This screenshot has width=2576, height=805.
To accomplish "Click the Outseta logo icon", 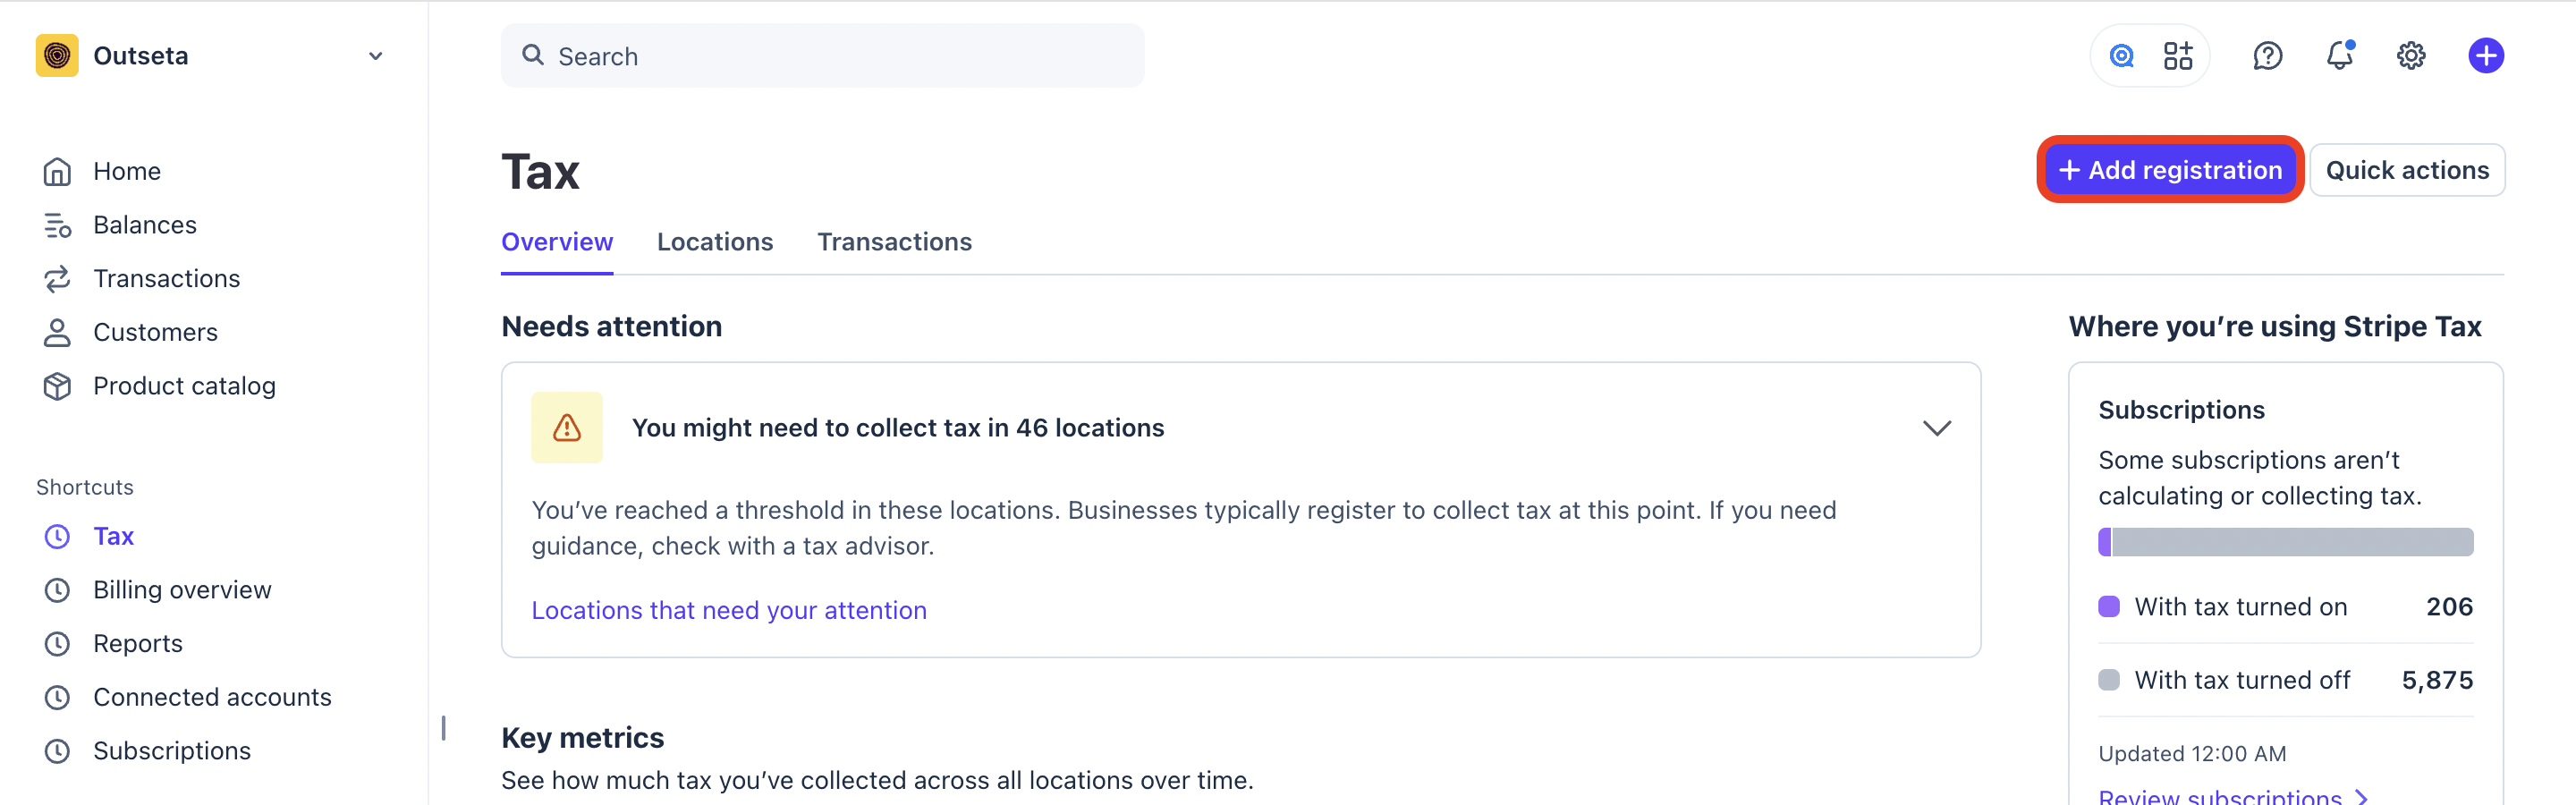I will (57, 55).
